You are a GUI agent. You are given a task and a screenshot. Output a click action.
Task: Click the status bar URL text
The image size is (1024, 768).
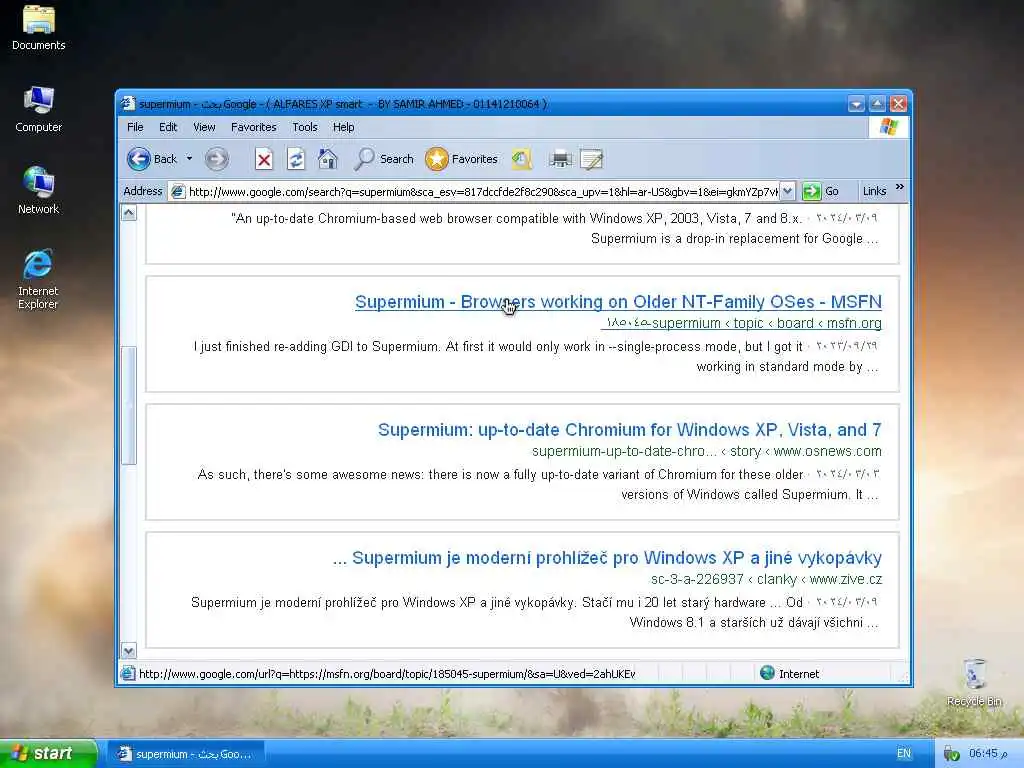coord(387,673)
